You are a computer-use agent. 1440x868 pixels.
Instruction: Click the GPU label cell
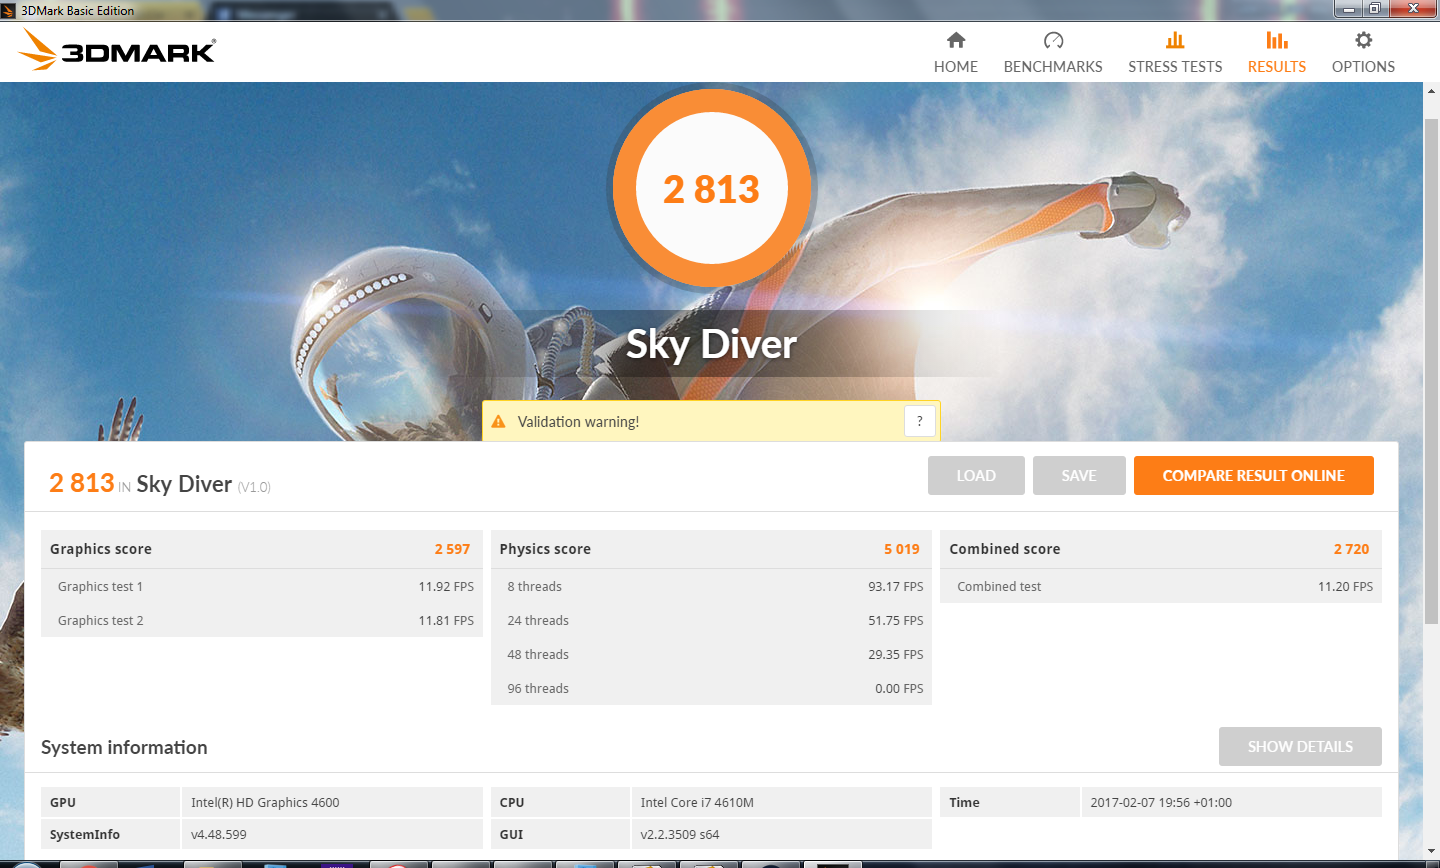click(x=110, y=803)
